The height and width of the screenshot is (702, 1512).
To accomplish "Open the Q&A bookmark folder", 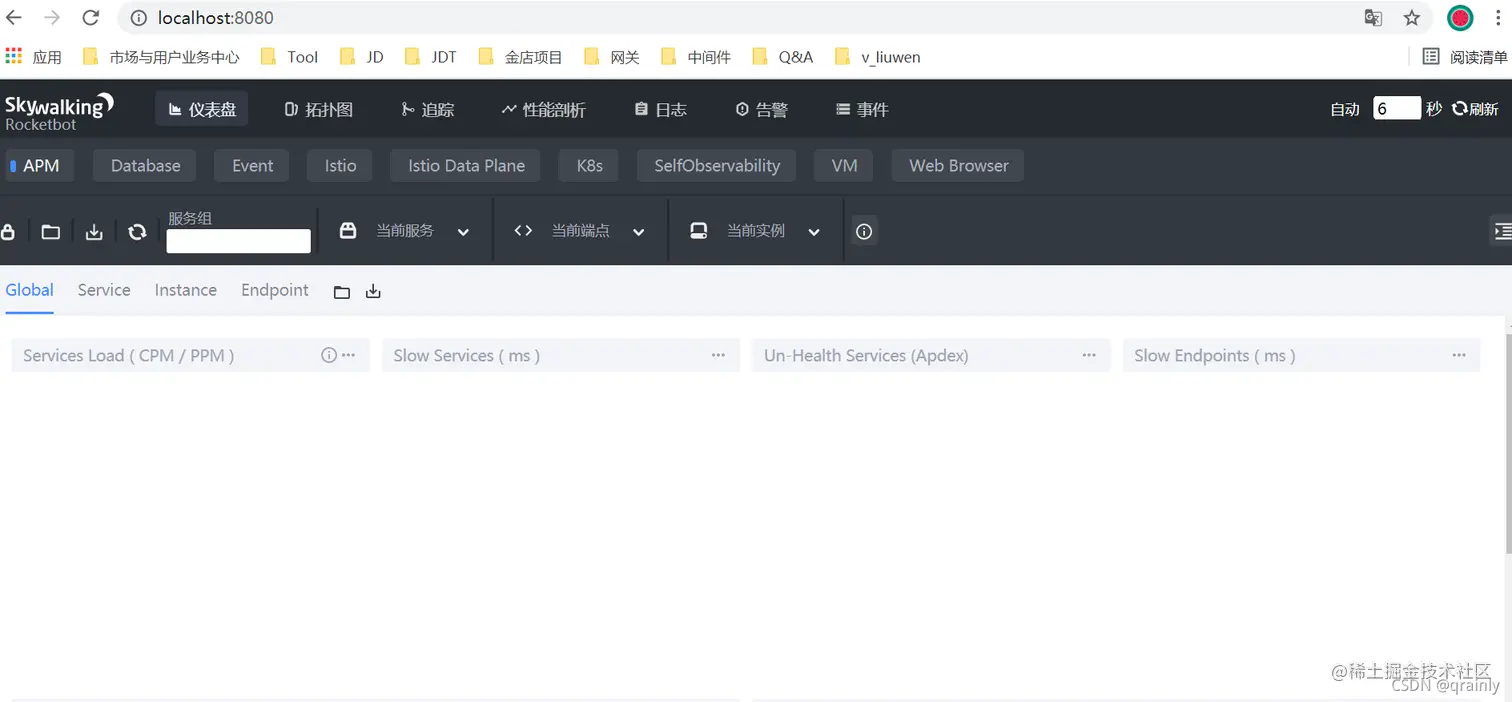I will (x=783, y=57).
